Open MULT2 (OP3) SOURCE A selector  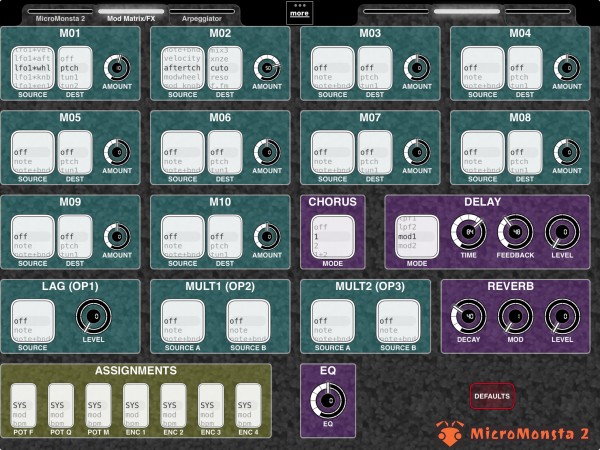click(x=333, y=321)
